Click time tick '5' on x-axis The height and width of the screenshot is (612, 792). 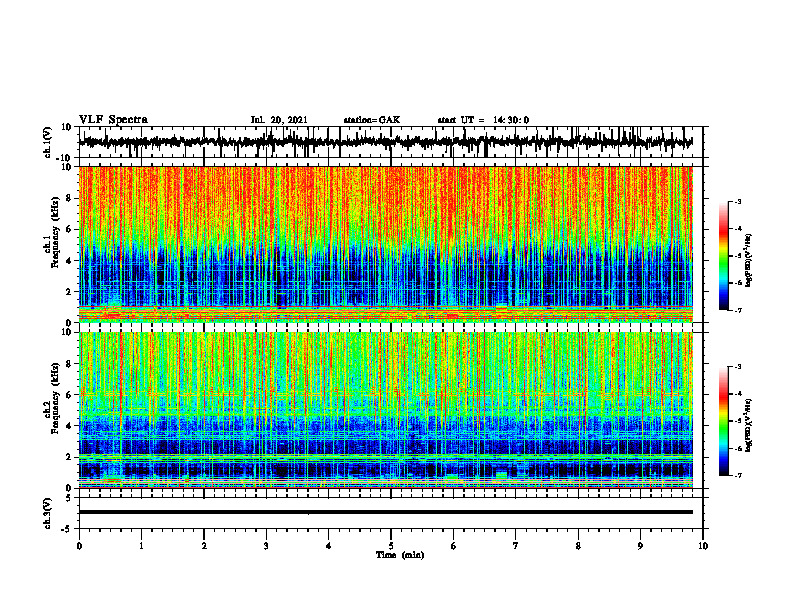(391, 546)
